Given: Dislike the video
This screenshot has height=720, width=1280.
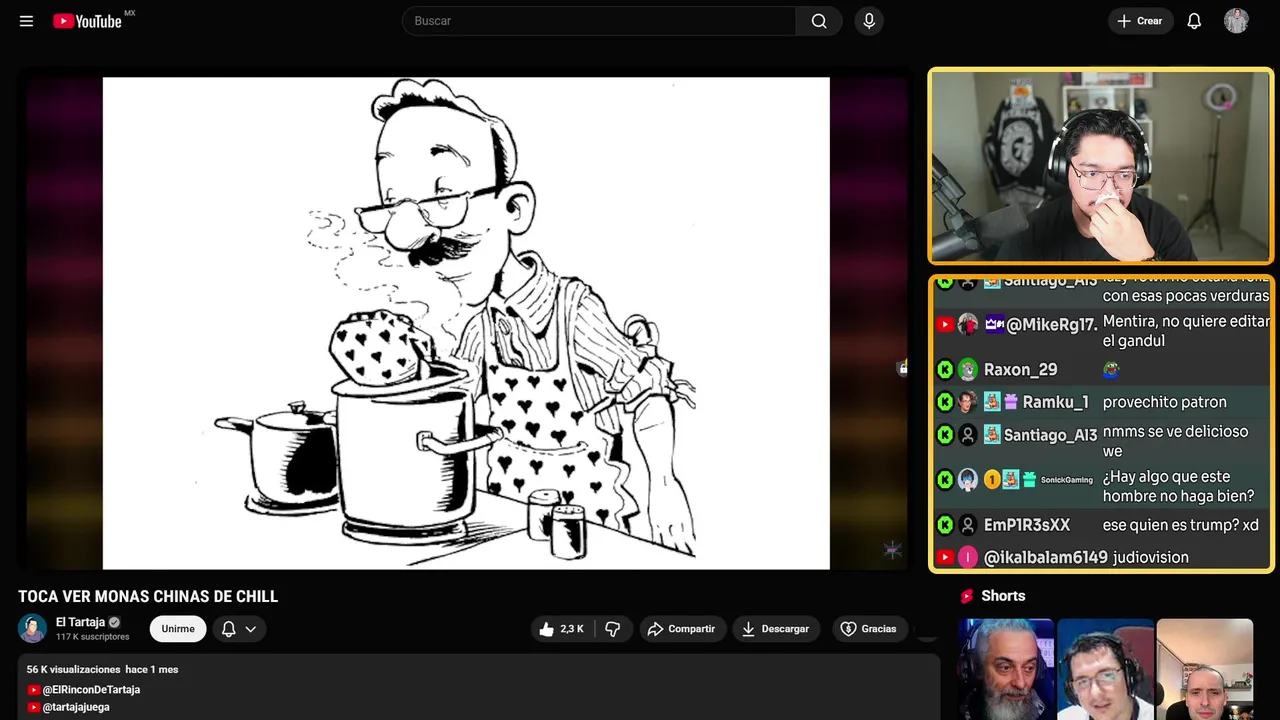Looking at the screenshot, I should [x=613, y=629].
